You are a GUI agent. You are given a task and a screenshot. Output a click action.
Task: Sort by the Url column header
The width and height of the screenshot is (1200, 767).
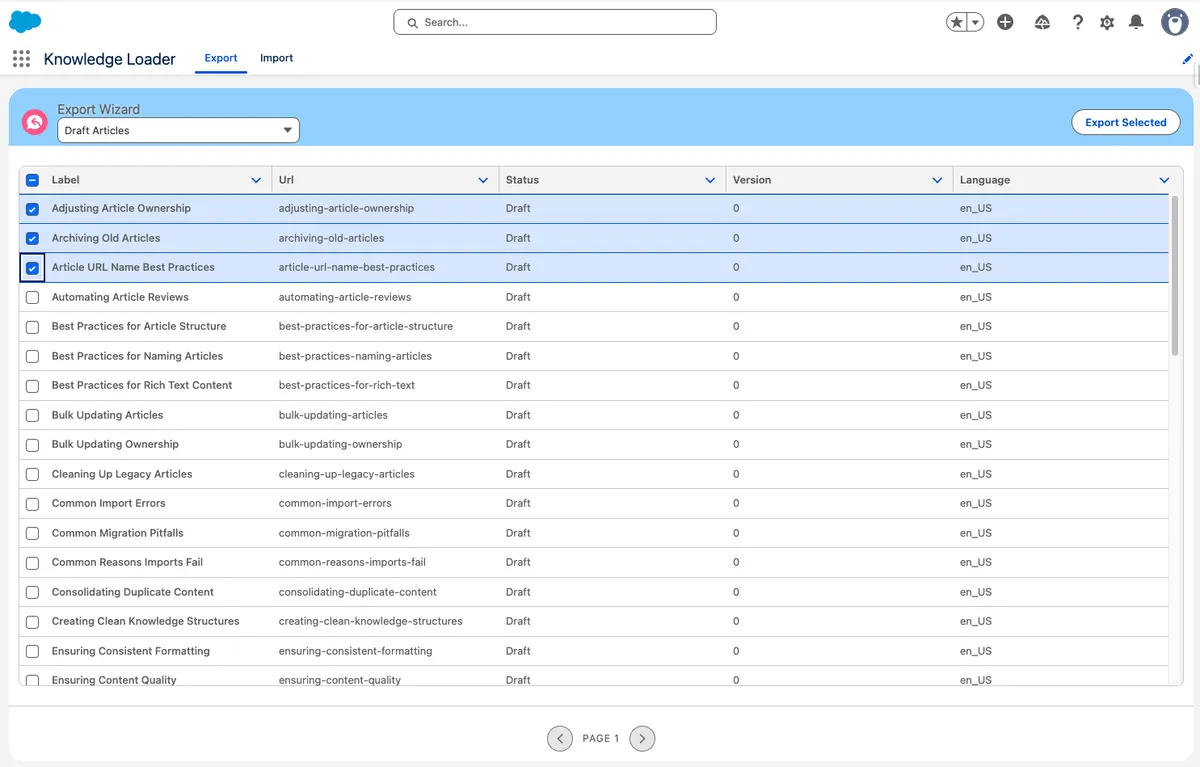286,180
